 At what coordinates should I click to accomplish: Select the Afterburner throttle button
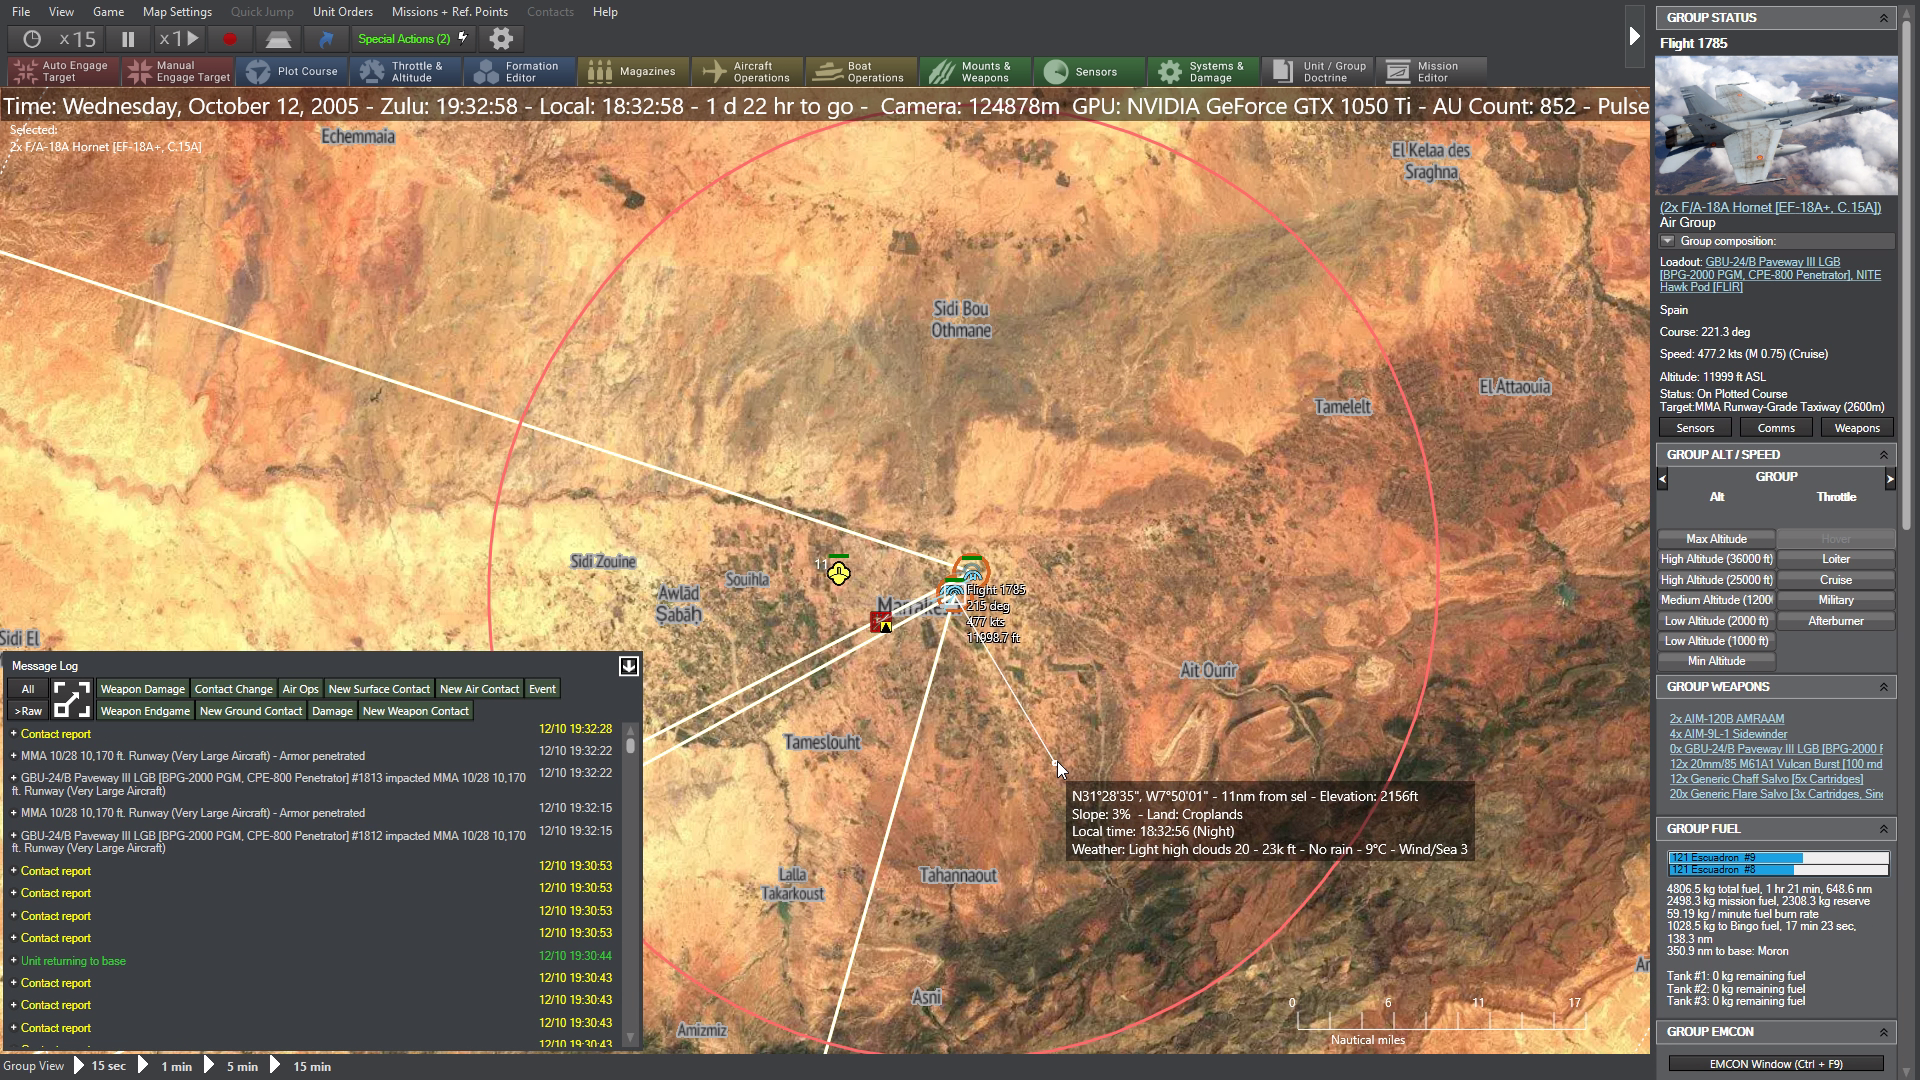(1835, 621)
